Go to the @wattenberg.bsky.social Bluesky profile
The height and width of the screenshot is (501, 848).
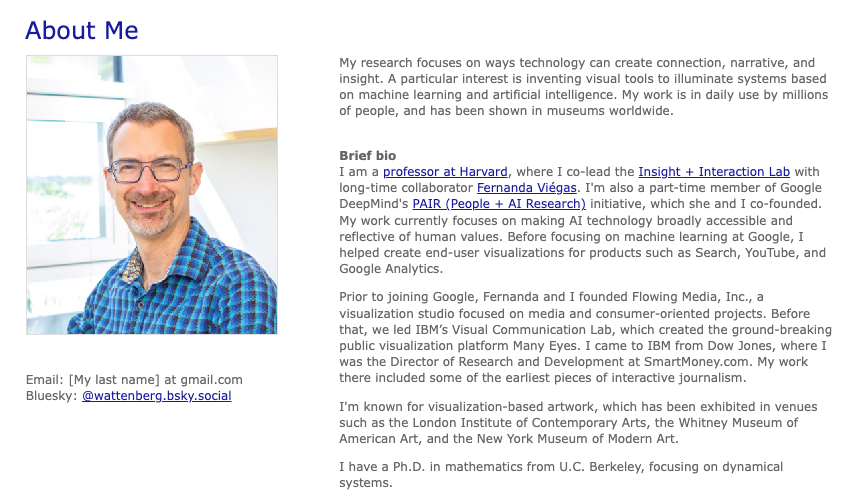[x=156, y=396]
